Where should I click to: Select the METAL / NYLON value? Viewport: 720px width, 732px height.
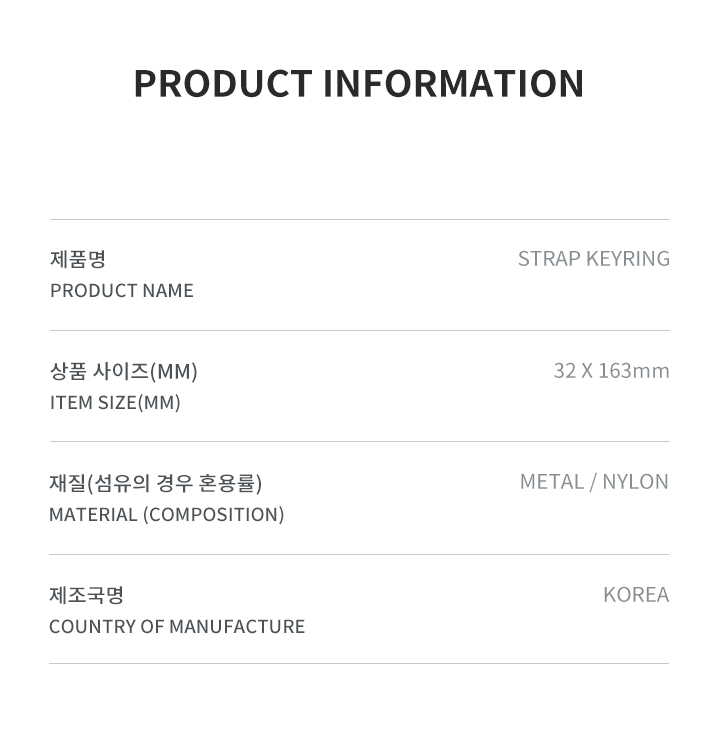(x=594, y=482)
